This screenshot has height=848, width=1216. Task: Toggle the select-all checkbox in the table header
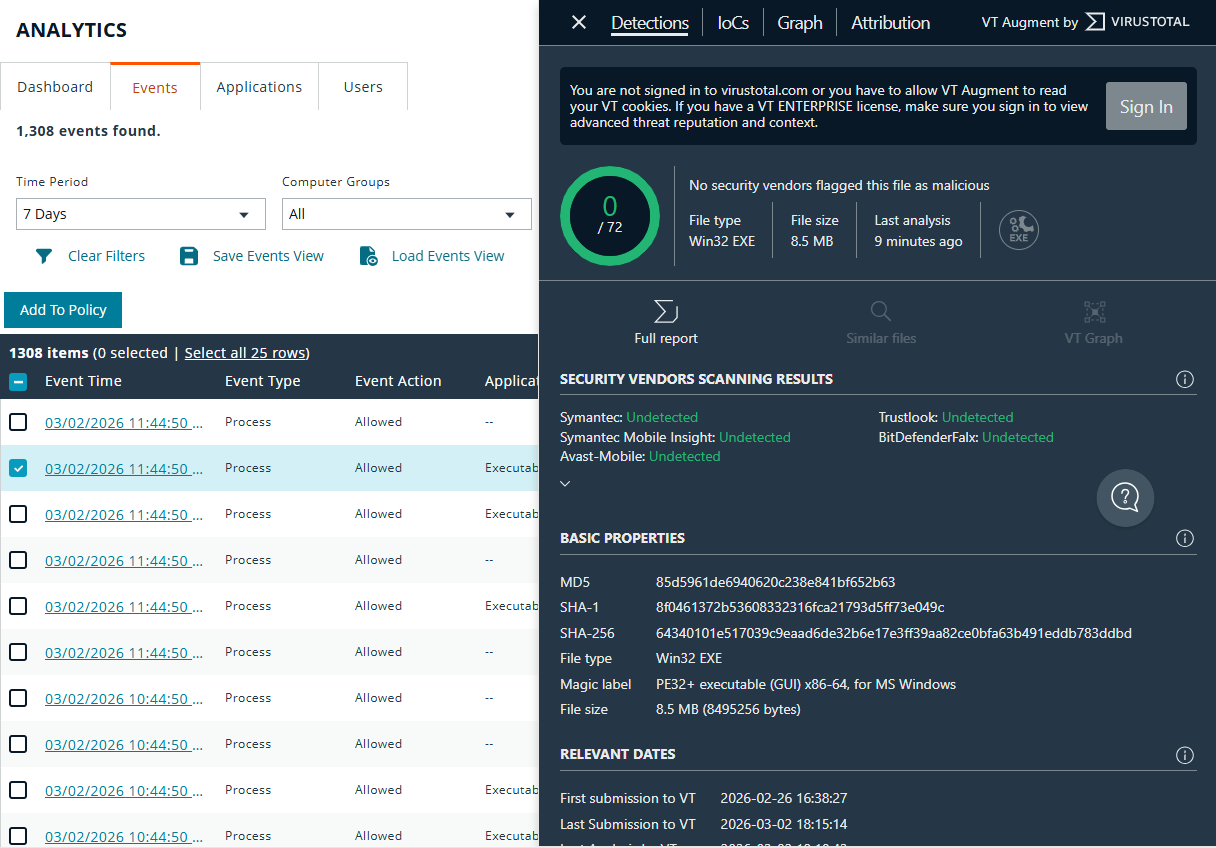pyautogui.click(x=17, y=381)
